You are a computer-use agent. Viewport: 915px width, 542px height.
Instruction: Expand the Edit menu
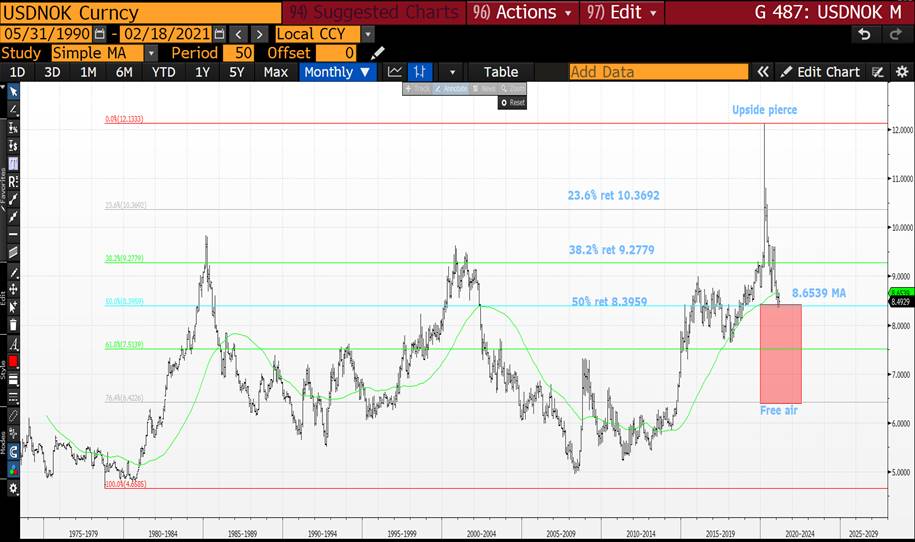click(x=621, y=12)
